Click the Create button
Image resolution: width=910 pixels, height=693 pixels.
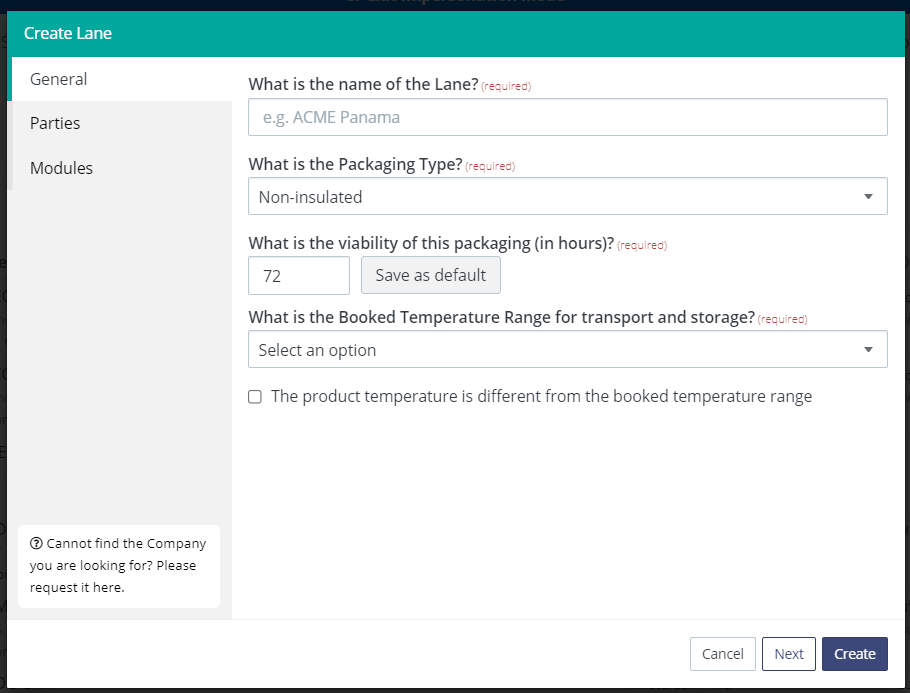pos(854,653)
